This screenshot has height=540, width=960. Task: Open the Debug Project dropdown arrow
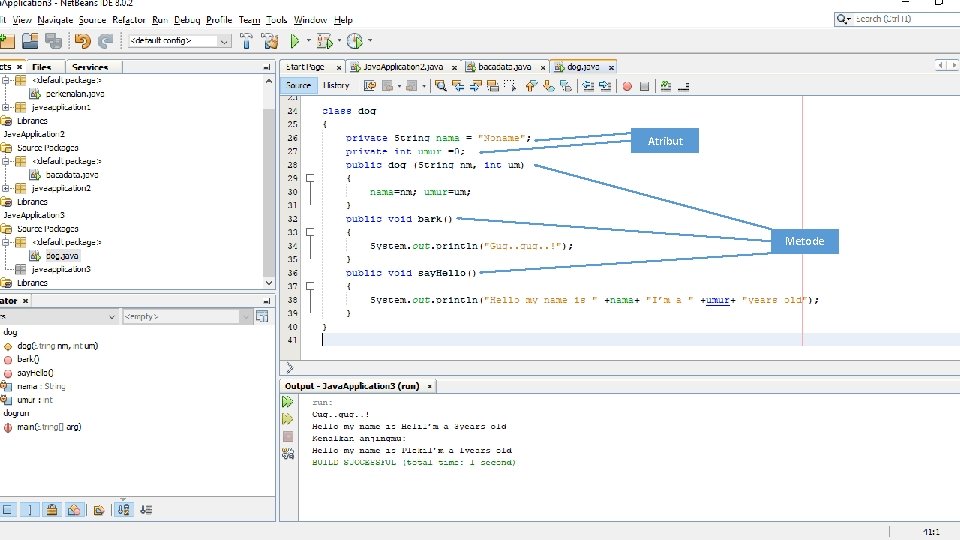tap(339, 41)
